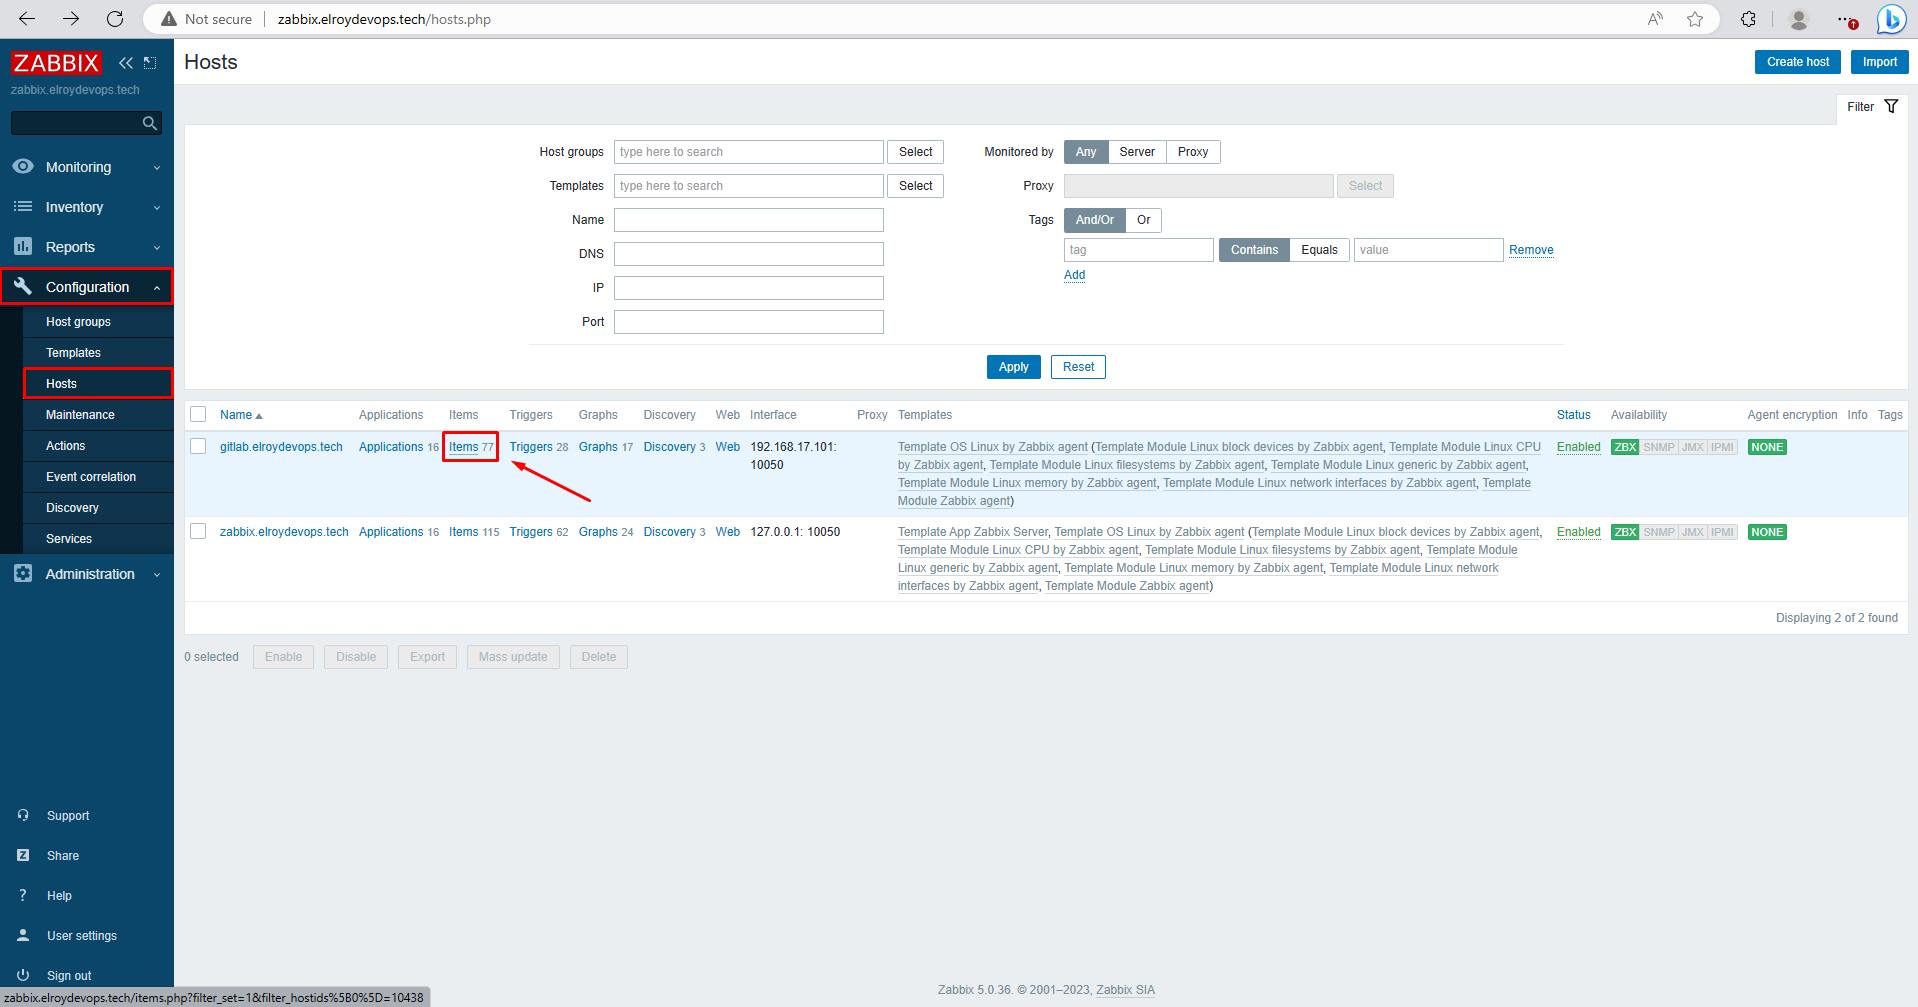Click the Import button
The height and width of the screenshot is (1007, 1918).
[x=1879, y=62]
